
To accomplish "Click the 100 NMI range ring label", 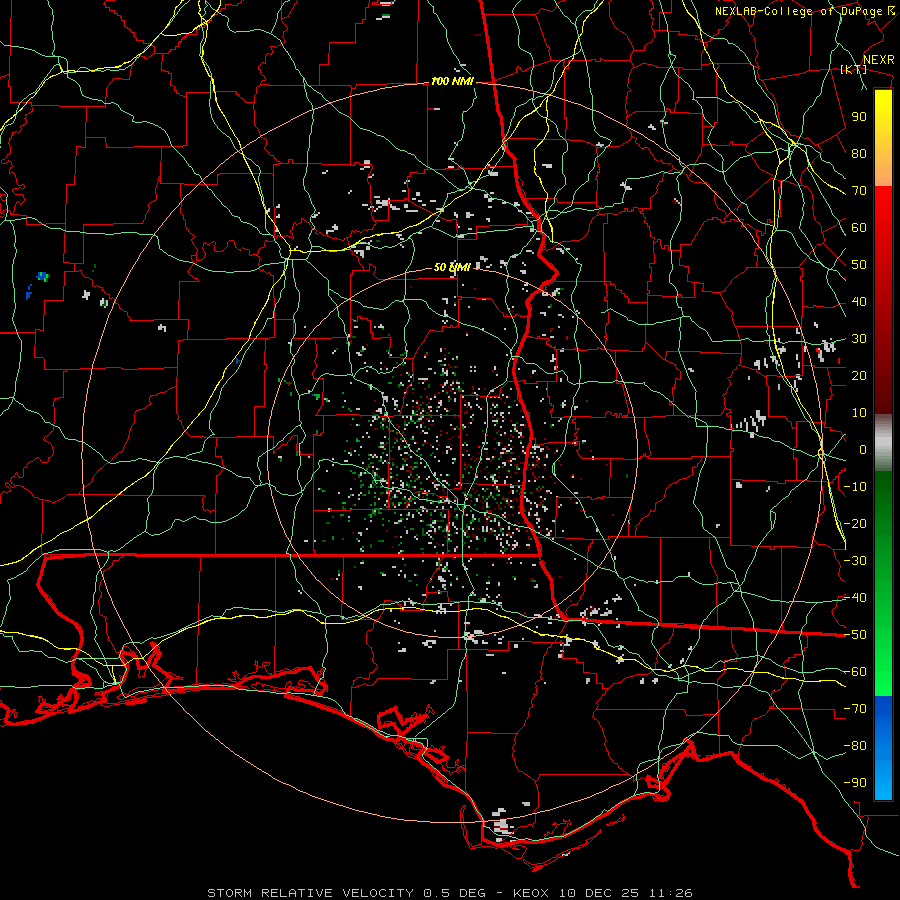I will pos(452,82).
